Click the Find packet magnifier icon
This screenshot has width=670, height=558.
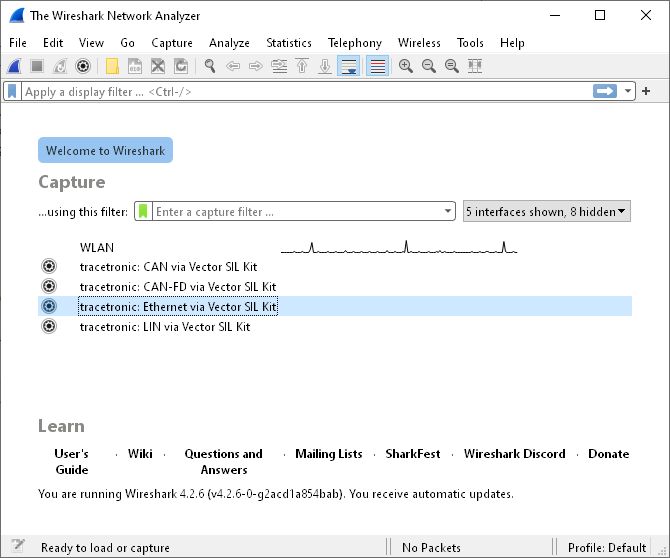210,66
